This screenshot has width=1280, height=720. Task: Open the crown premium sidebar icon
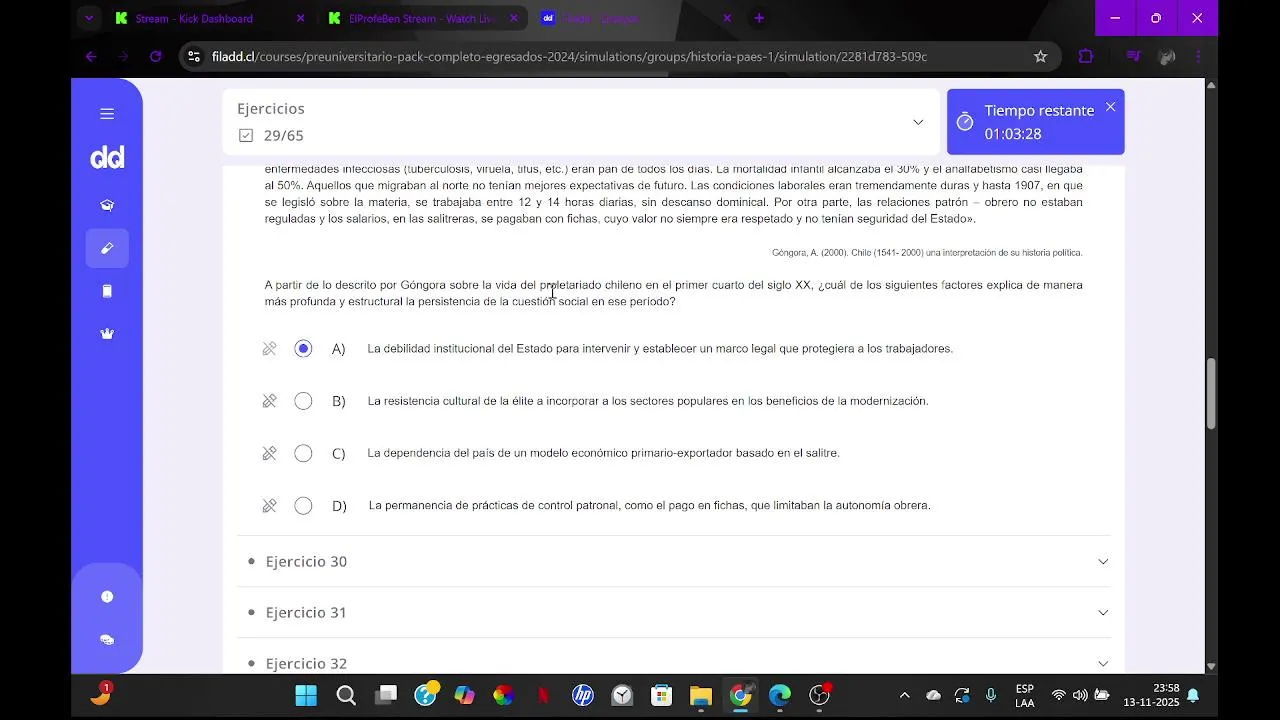coord(107,334)
